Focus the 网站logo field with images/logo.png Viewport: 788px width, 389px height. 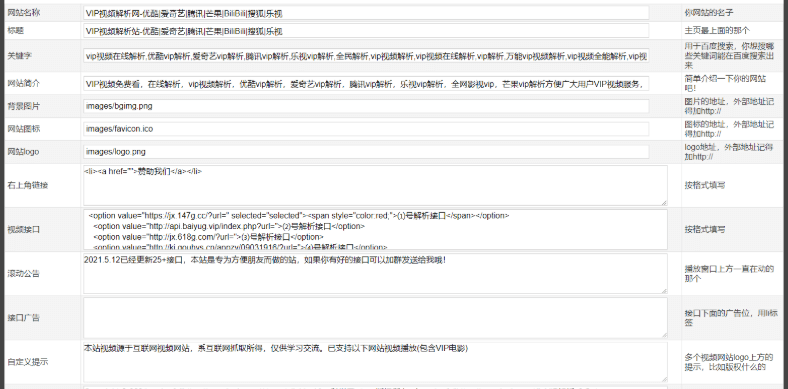click(x=366, y=151)
